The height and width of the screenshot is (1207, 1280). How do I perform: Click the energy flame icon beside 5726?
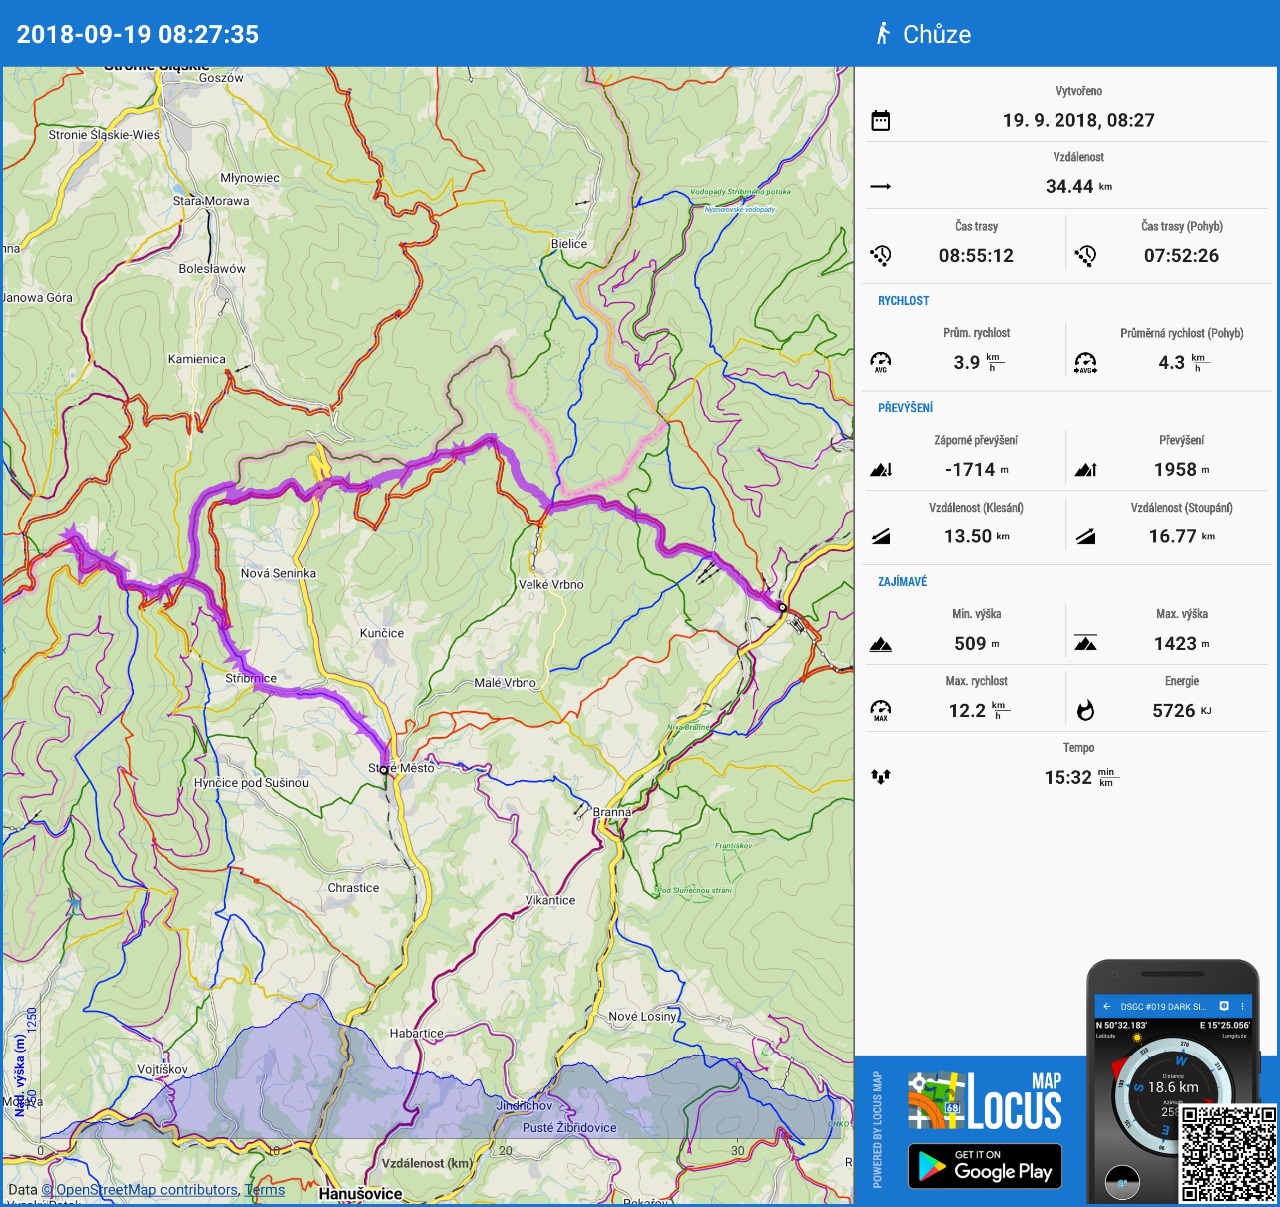tap(1085, 711)
